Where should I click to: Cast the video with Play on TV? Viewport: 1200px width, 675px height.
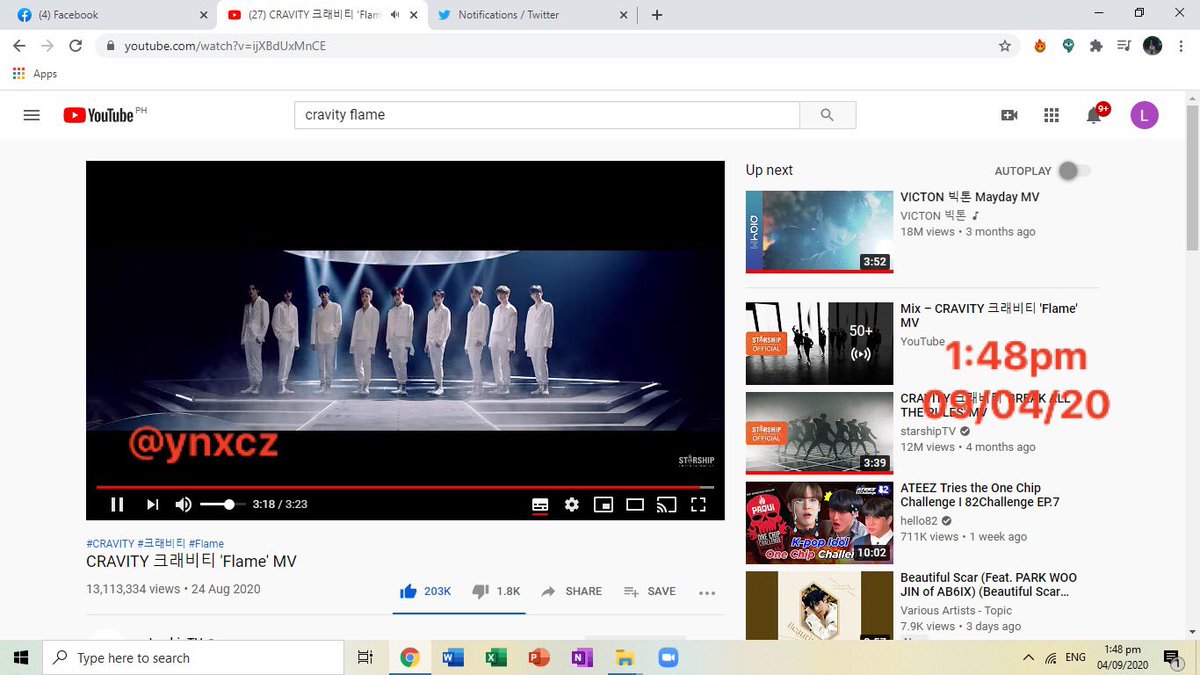pos(666,505)
